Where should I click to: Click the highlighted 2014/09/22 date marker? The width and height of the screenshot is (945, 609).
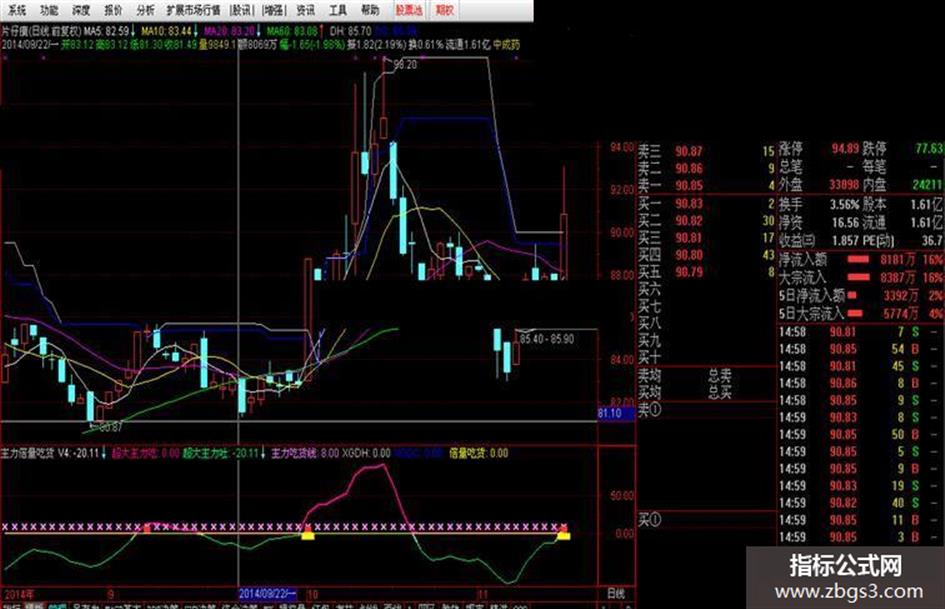pyautogui.click(x=268, y=593)
